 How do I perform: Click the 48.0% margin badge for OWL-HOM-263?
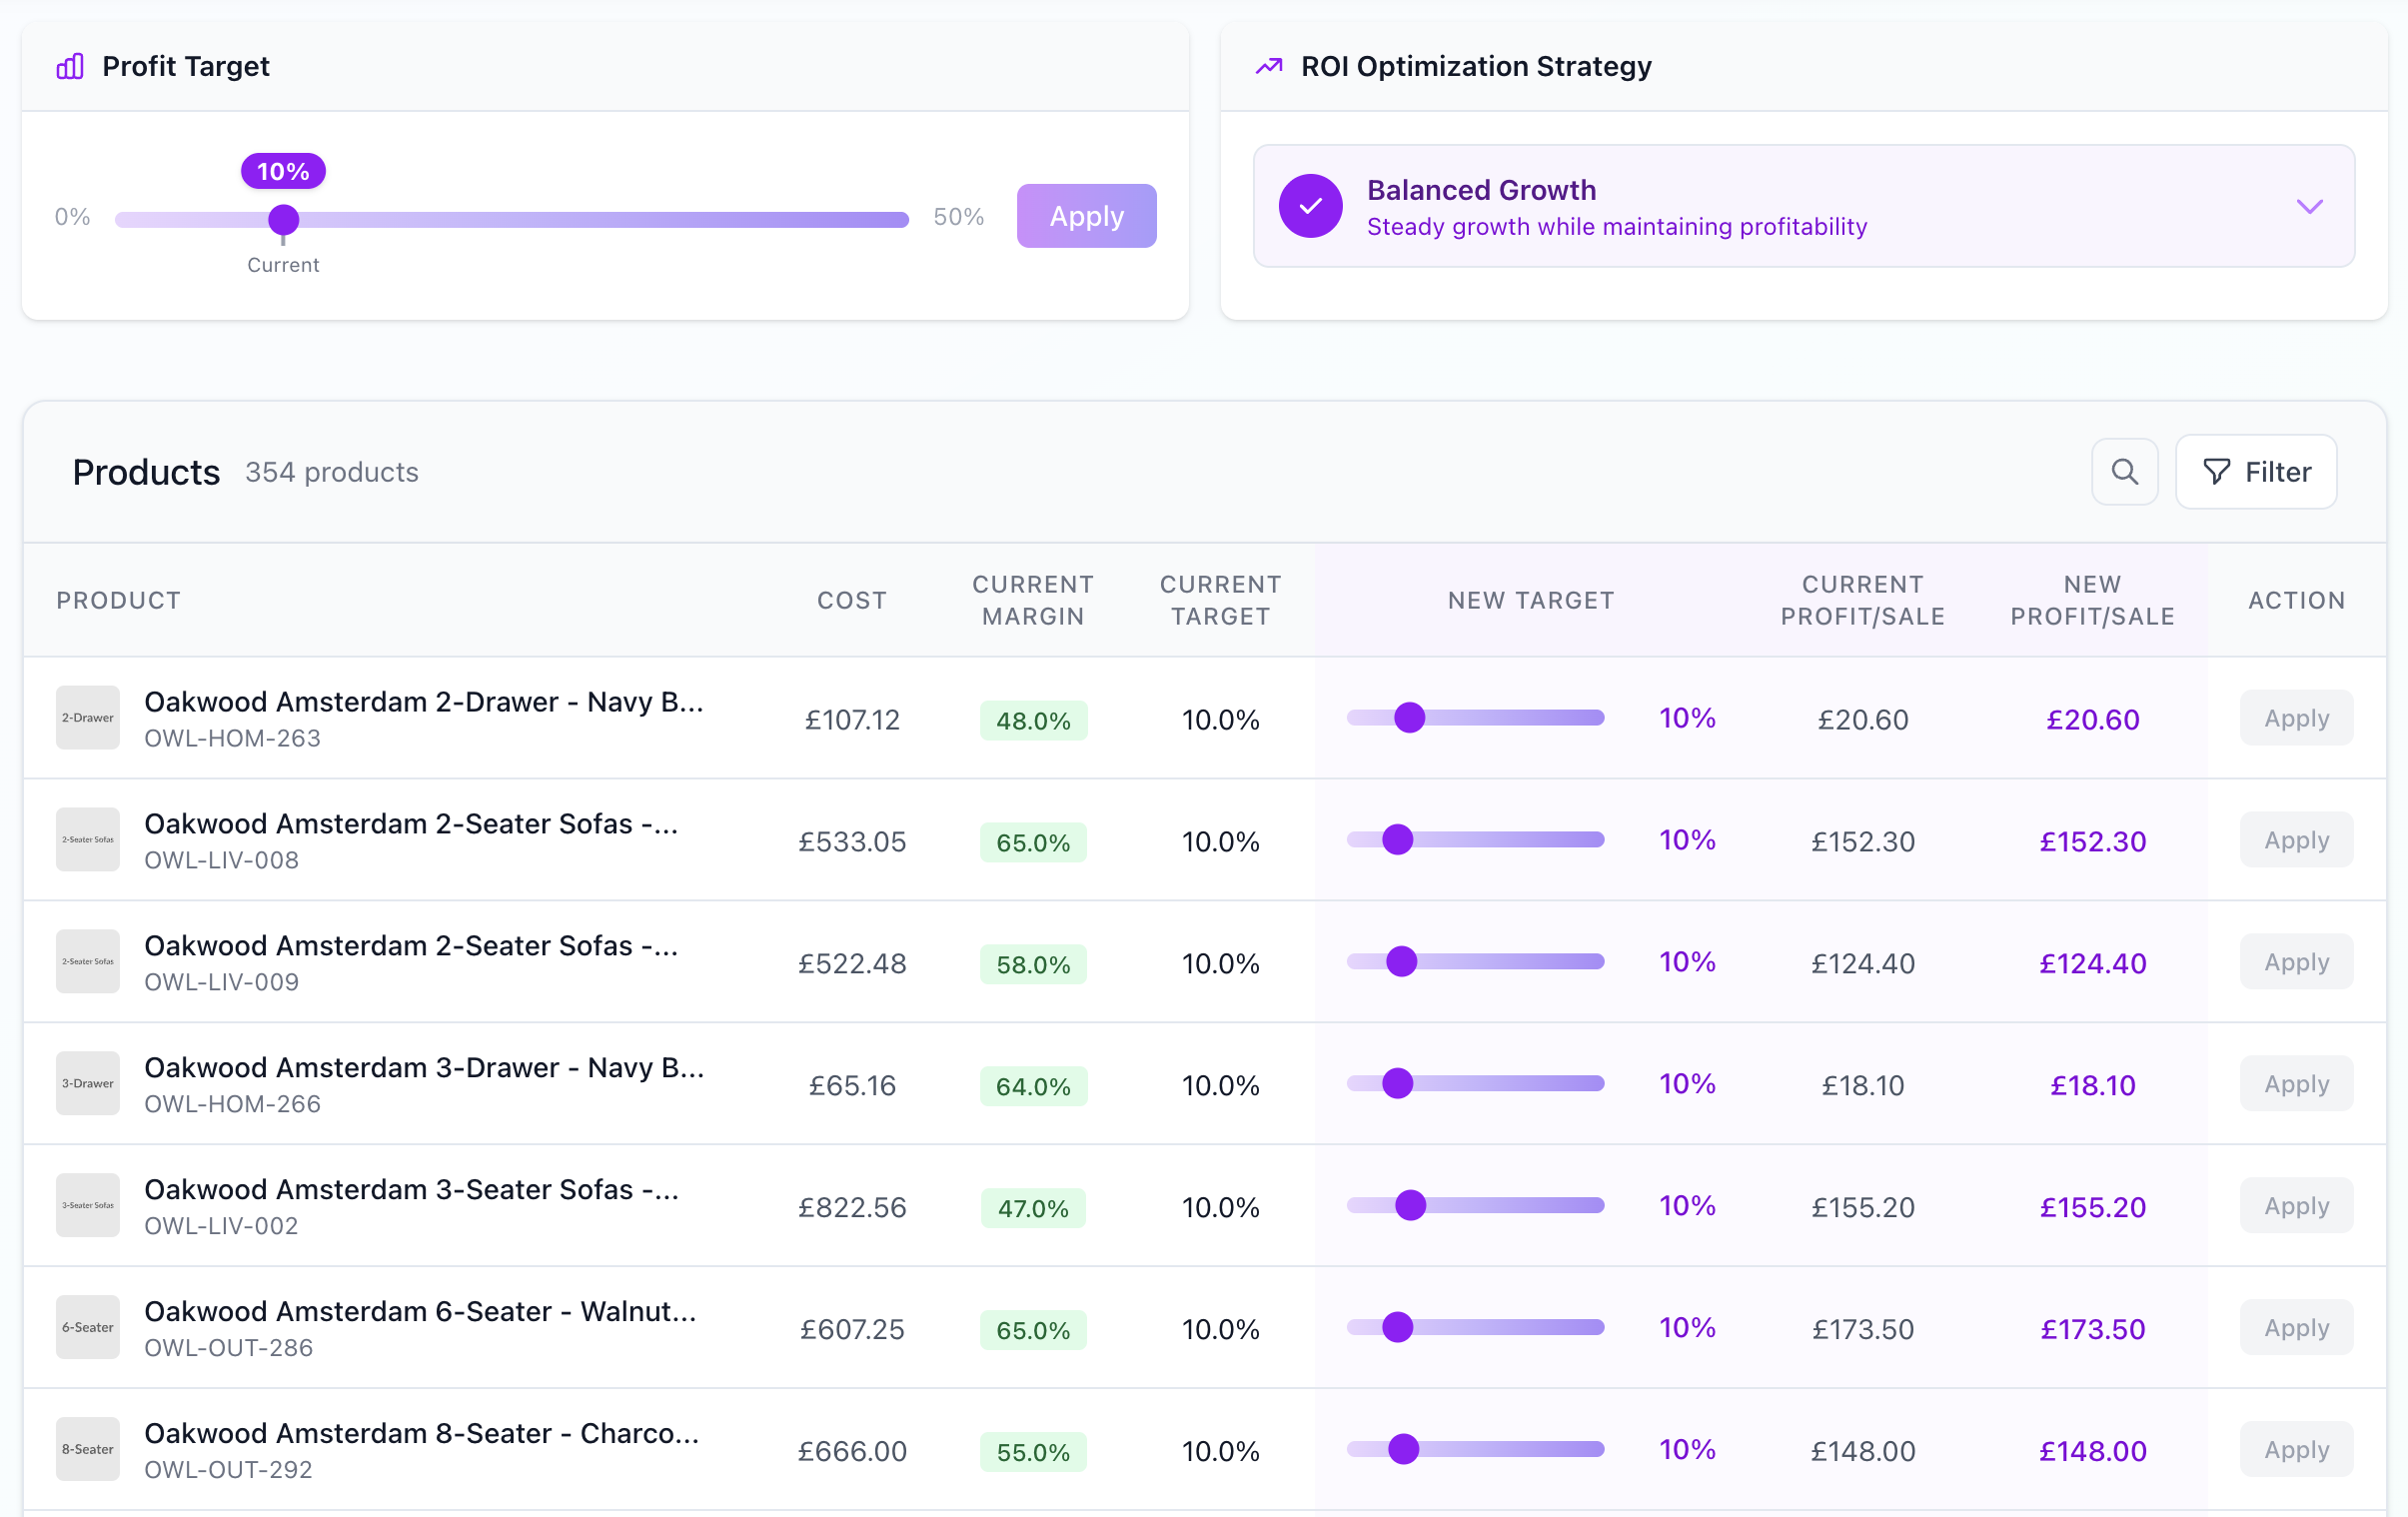click(1033, 720)
